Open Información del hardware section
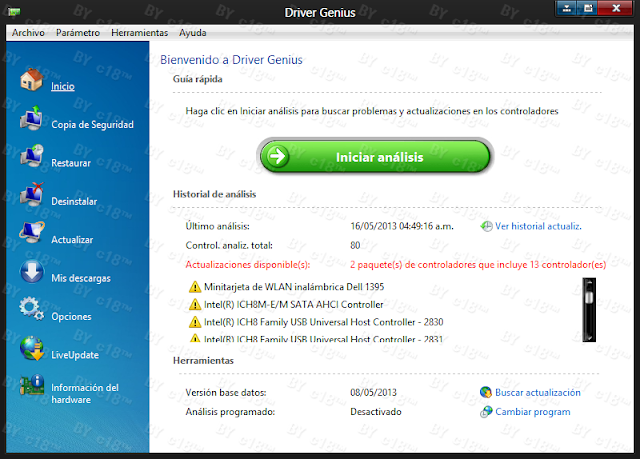Screen dimensions: 640x459 (85, 393)
